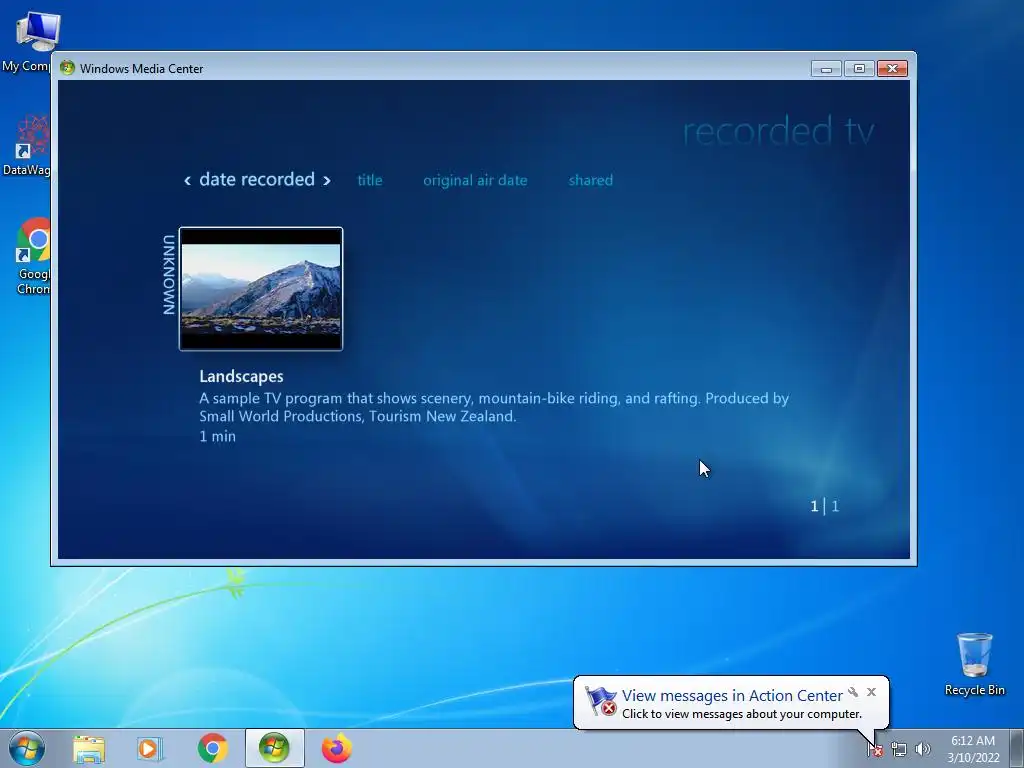The image size is (1024, 768).
Task: Click the 'recorded tv' heading
Action: [778, 131]
